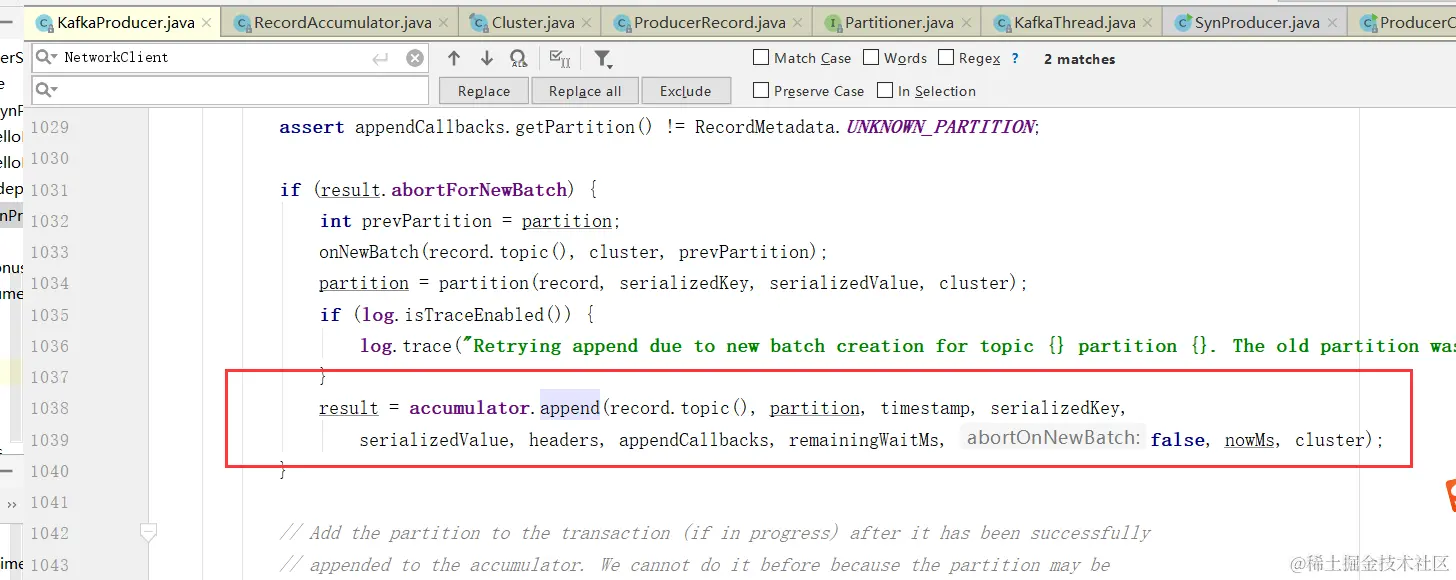Click the Partitioner.java interface file icon
1456x580 pixels.
coord(833,23)
